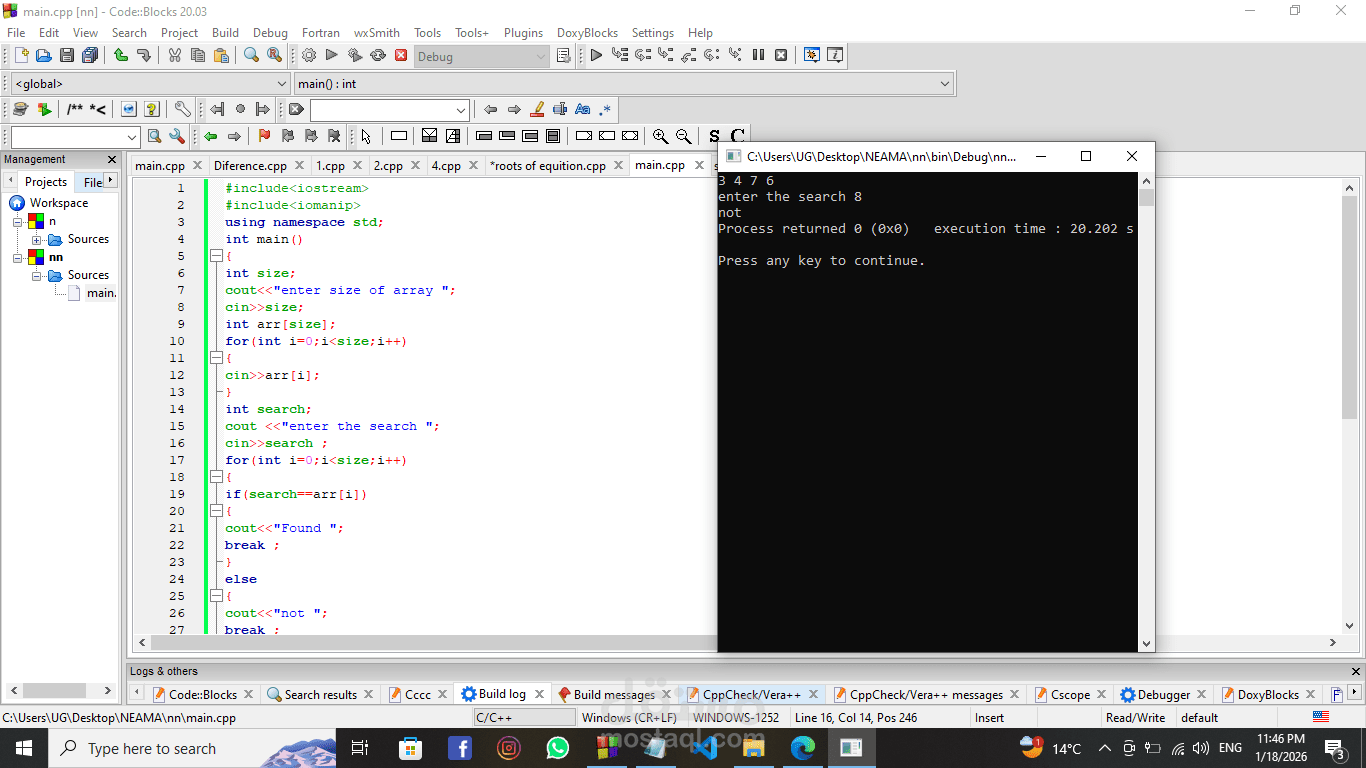Run the compiled program
Screen dimensions: 1366x768
click(x=331, y=56)
